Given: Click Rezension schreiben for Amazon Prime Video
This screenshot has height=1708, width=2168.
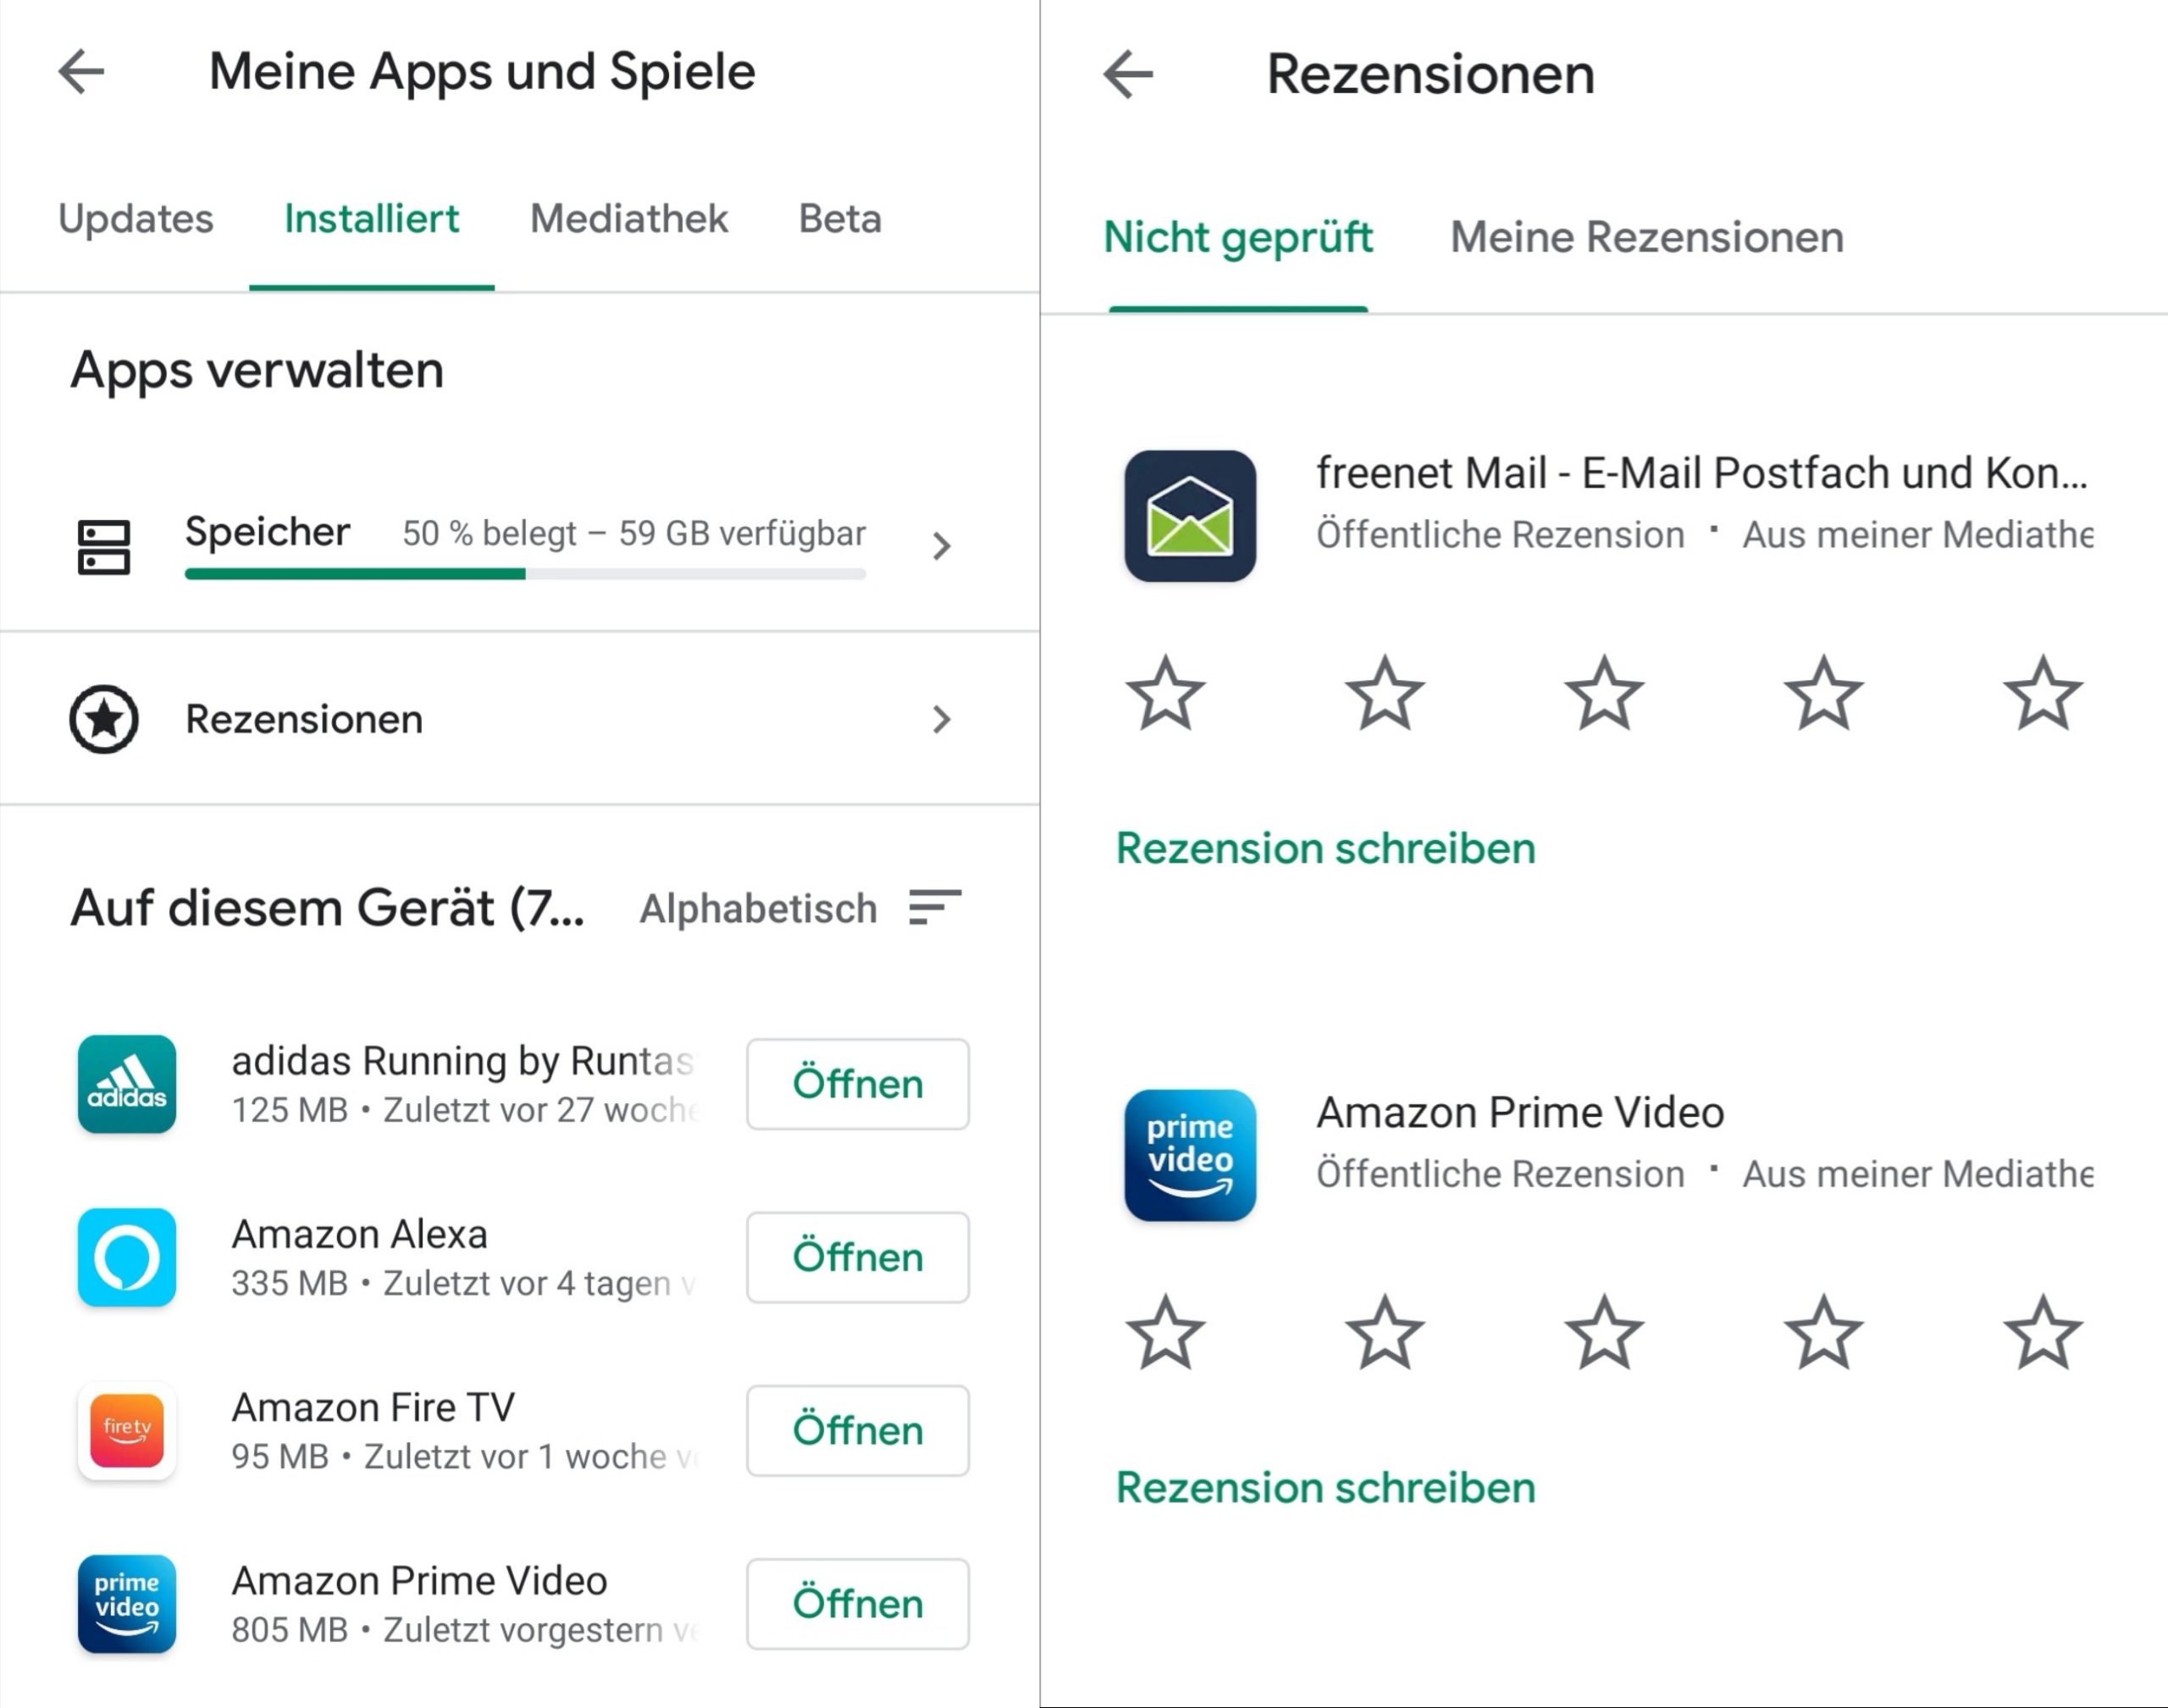Looking at the screenshot, I should coord(1326,1488).
